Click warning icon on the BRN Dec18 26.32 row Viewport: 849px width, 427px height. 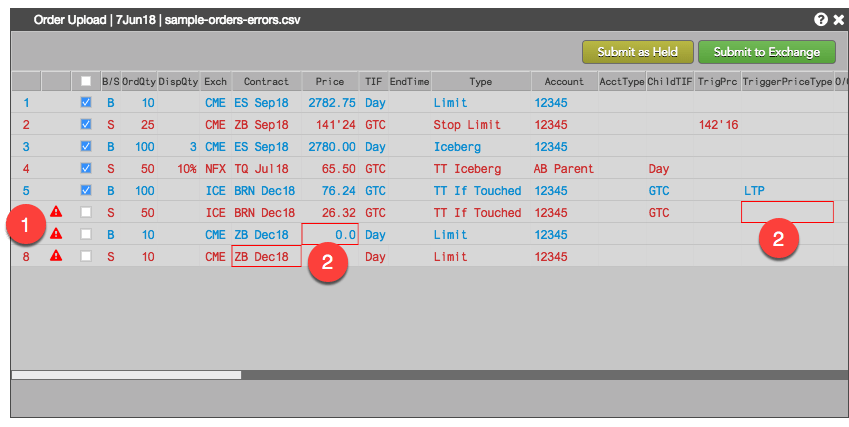click(x=56, y=212)
